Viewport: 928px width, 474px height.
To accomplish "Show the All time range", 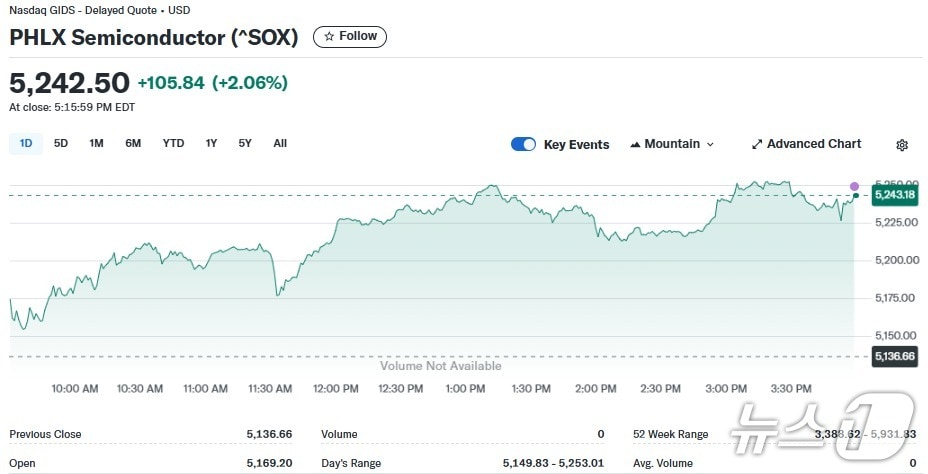I will tap(280, 143).
